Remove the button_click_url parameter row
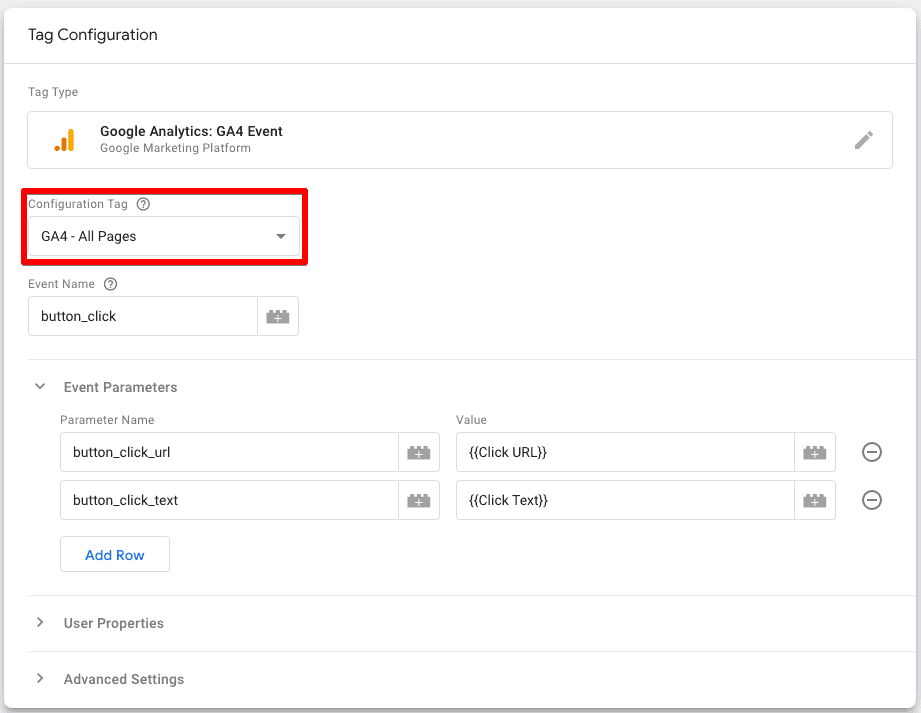This screenshot has width=921, height=713. point(871,452)
